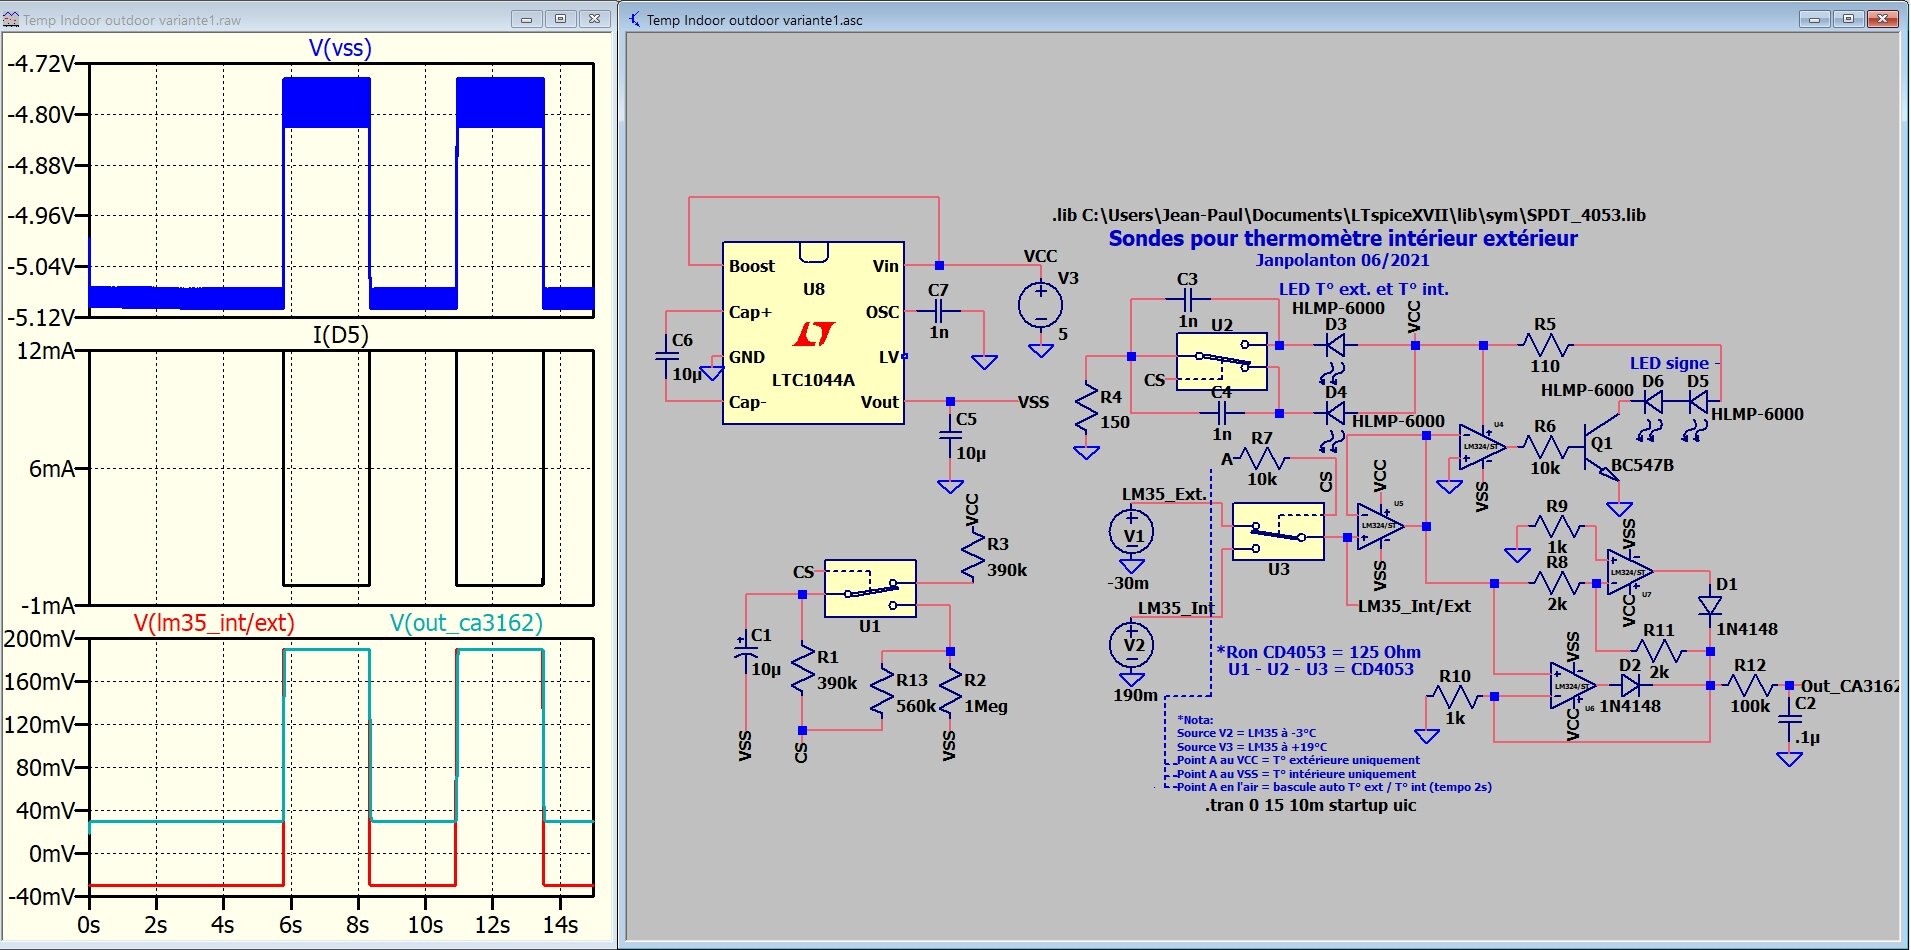
Task: Click the Out_CA3162 net label
Action: tap(1848, 686)
